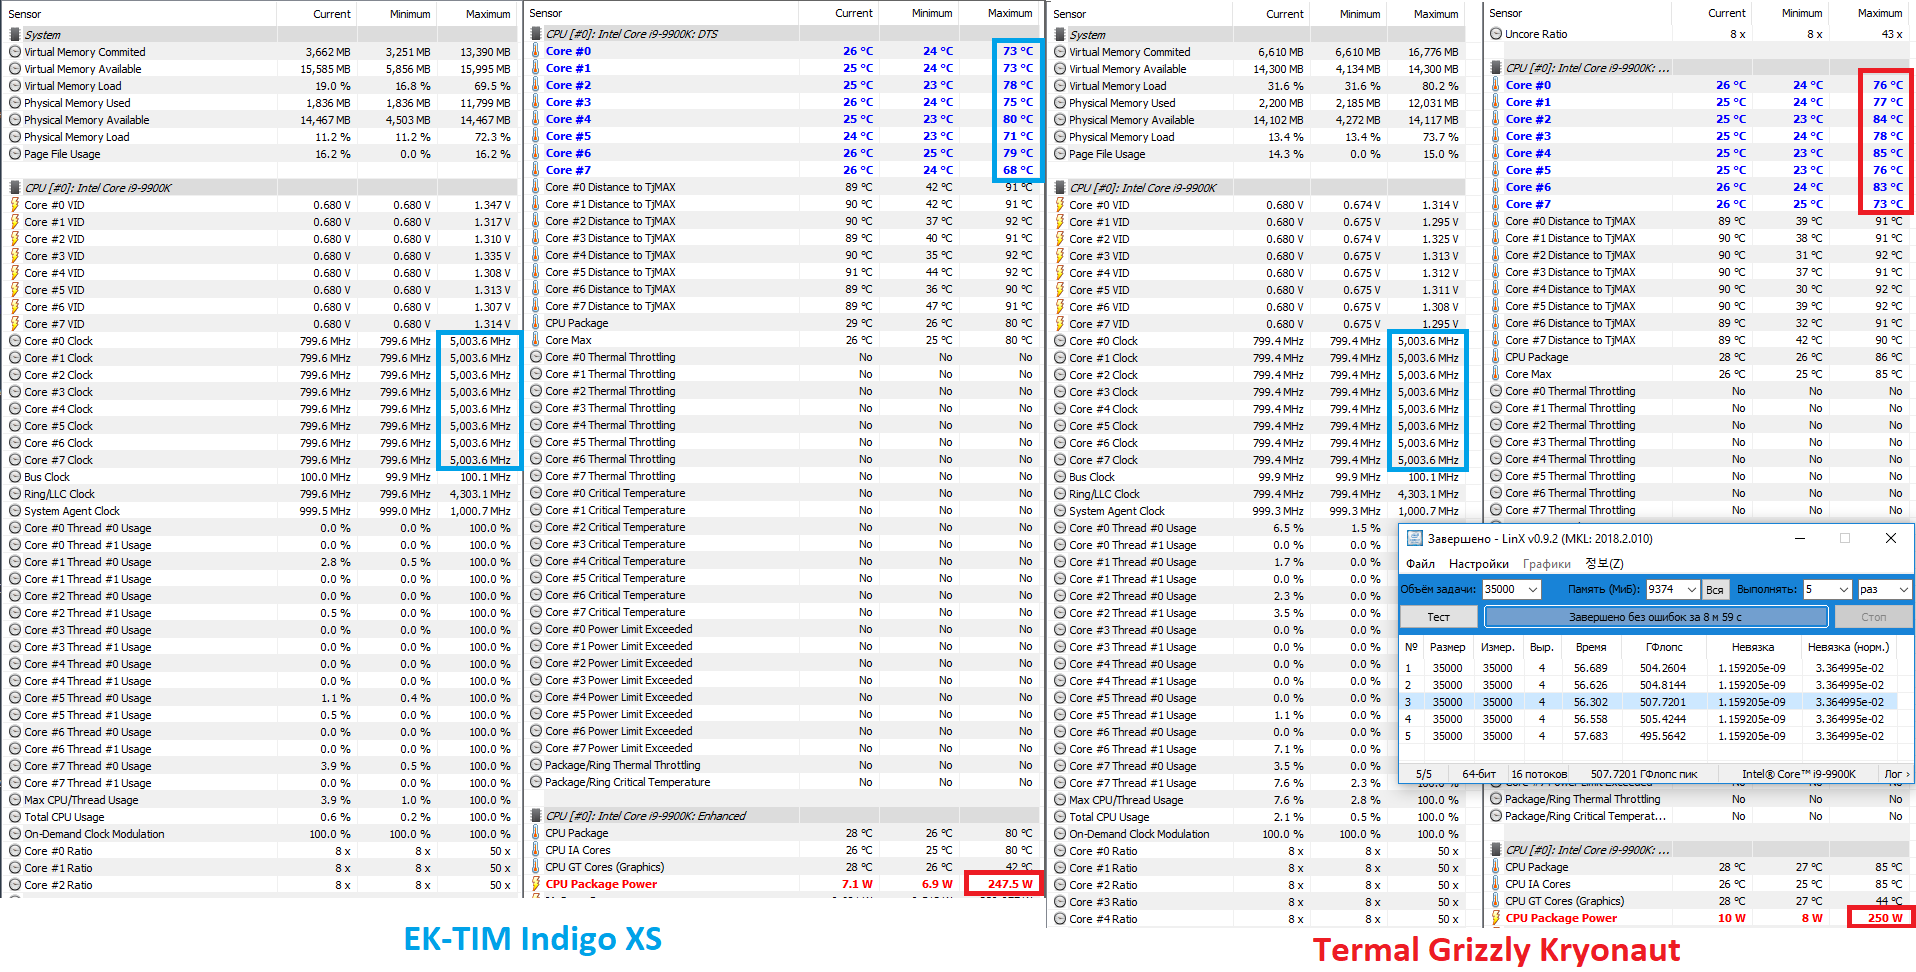The image size is (1916, 972).
Task: Click lightning icon of CPU Package Power in second panel
Action: pos(536,884)
